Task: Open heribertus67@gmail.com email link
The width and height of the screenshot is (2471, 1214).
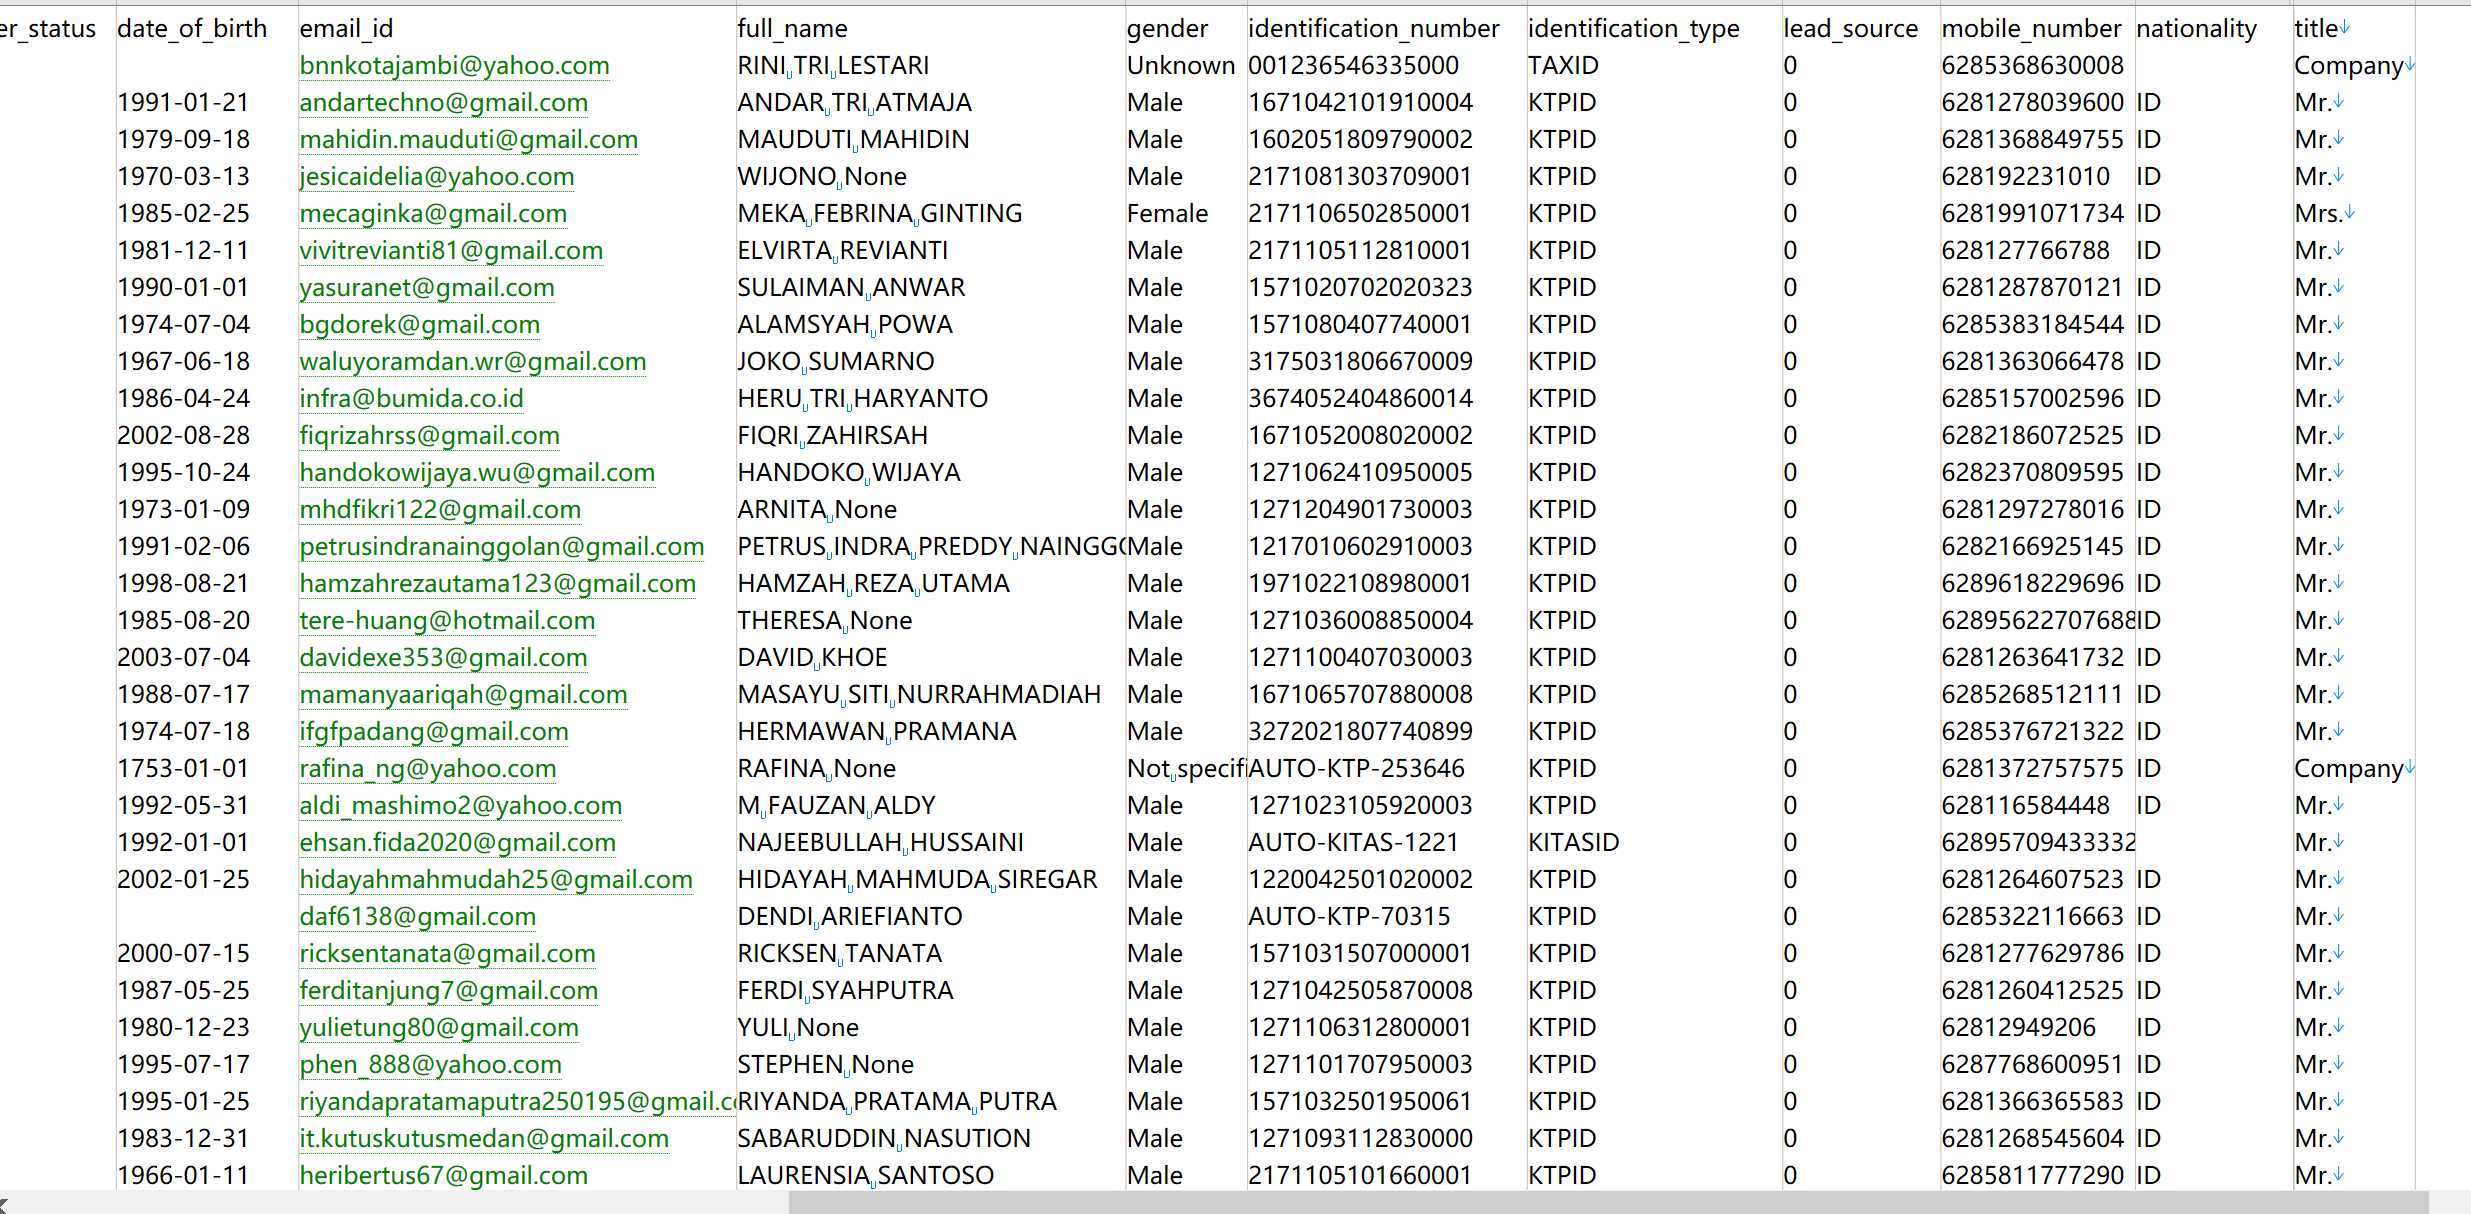Action: (x=443, y=1176)
